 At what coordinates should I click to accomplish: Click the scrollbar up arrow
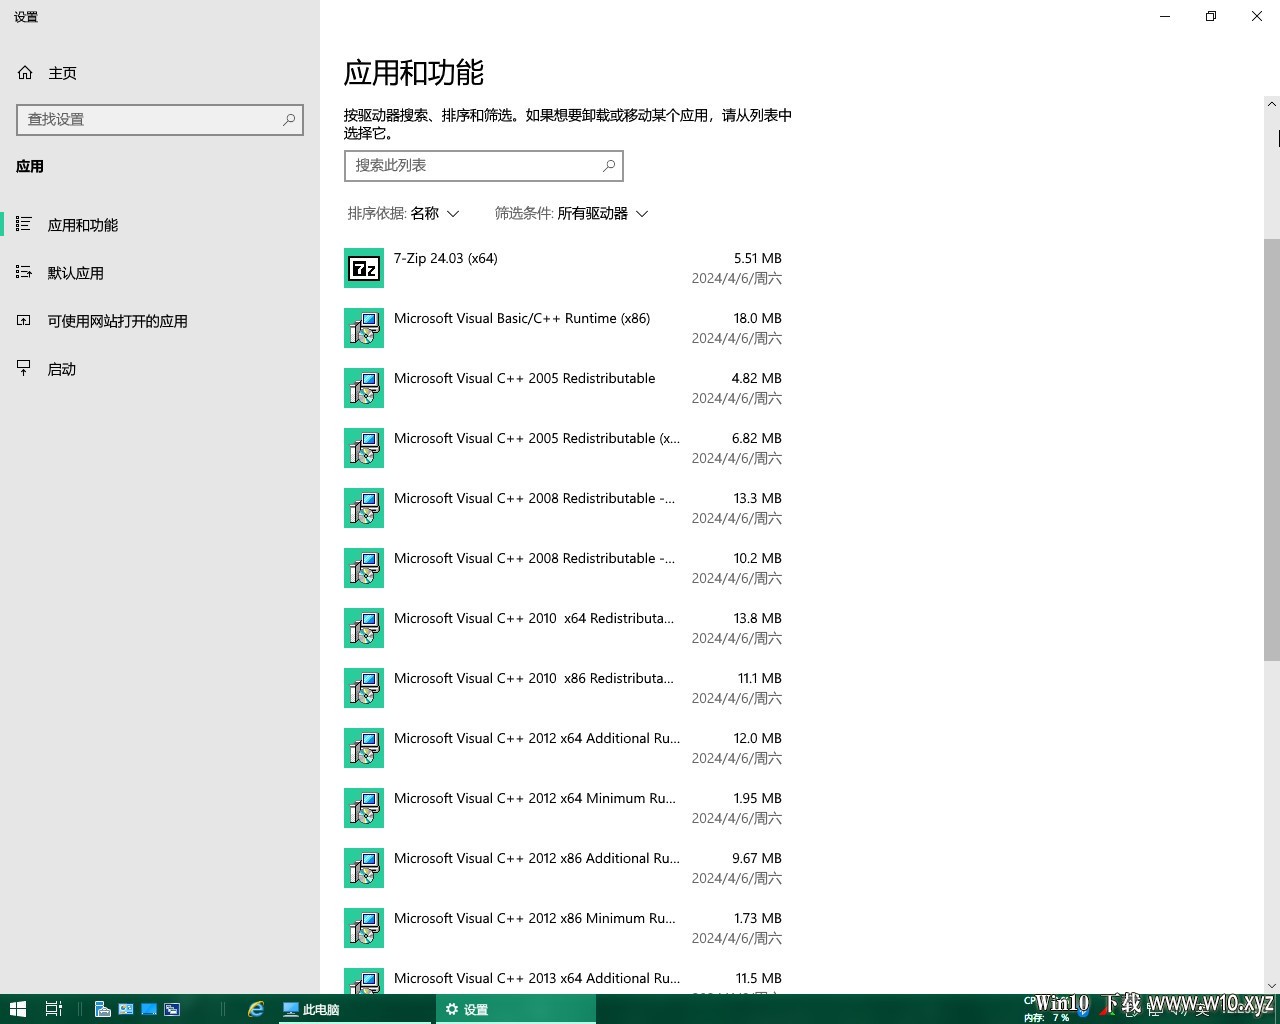(x=1272, y=103)
